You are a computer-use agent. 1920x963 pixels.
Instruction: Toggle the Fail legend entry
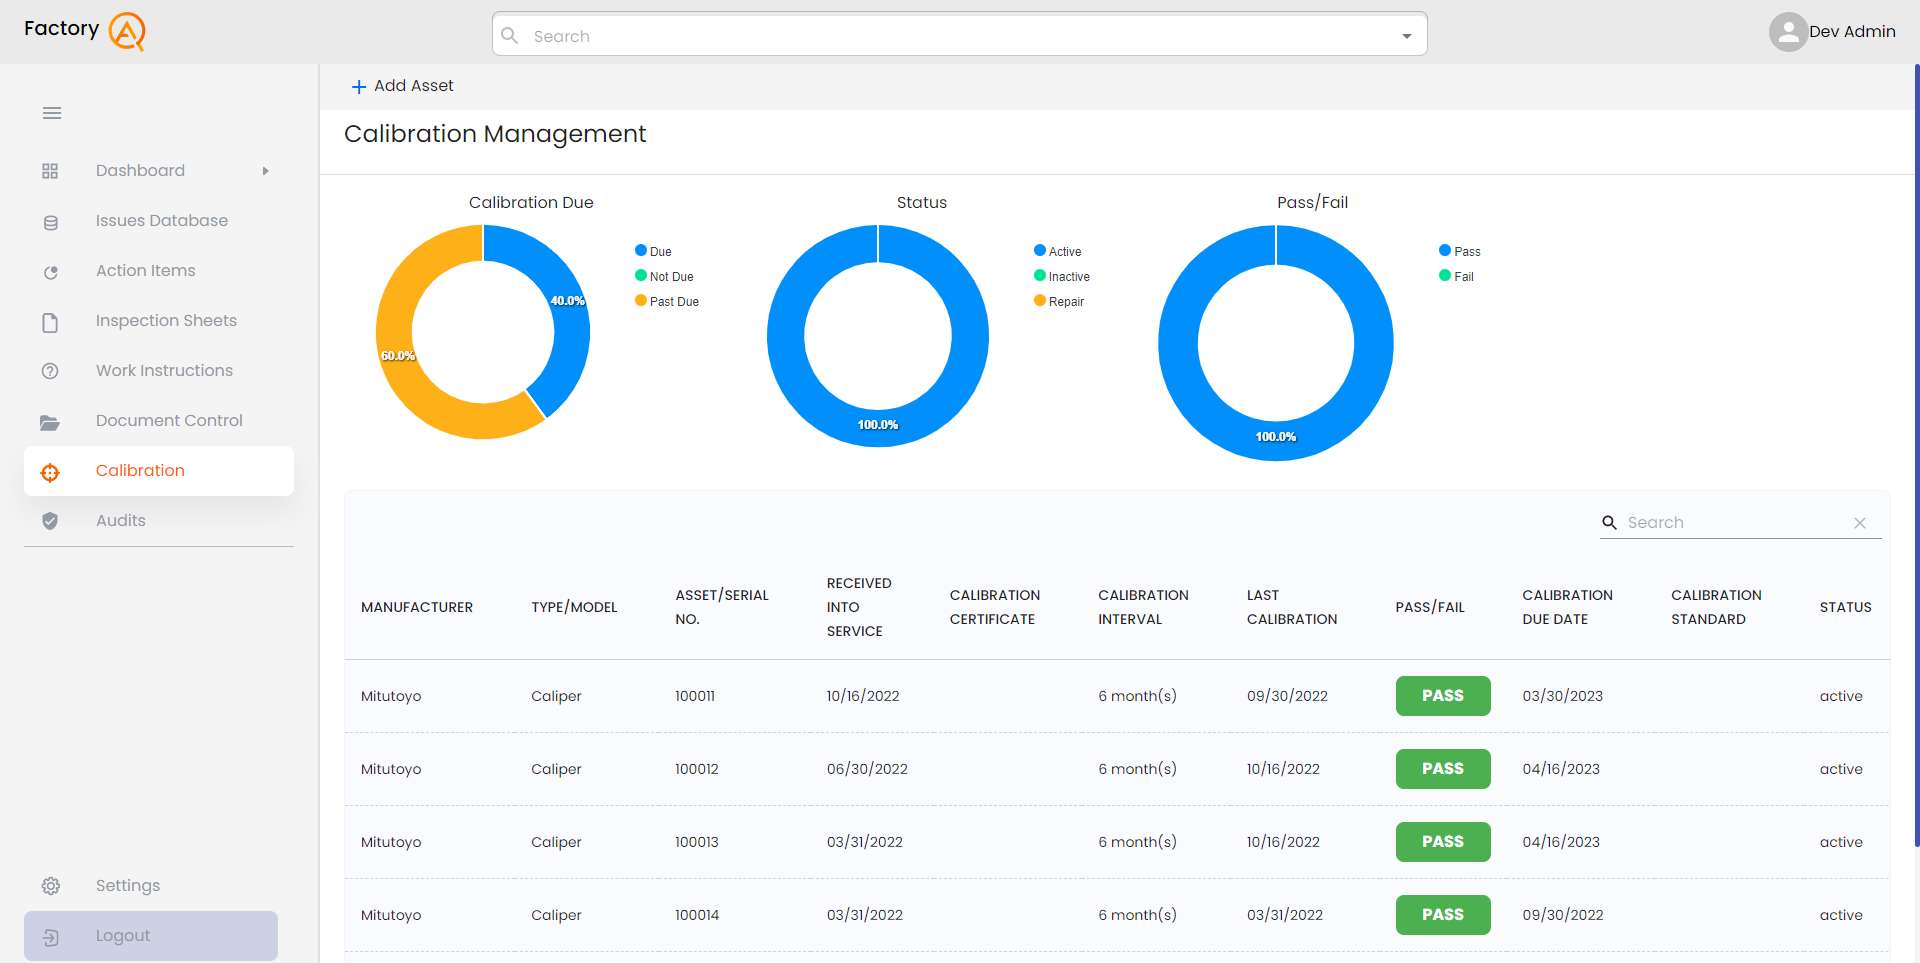(1456, 276)
